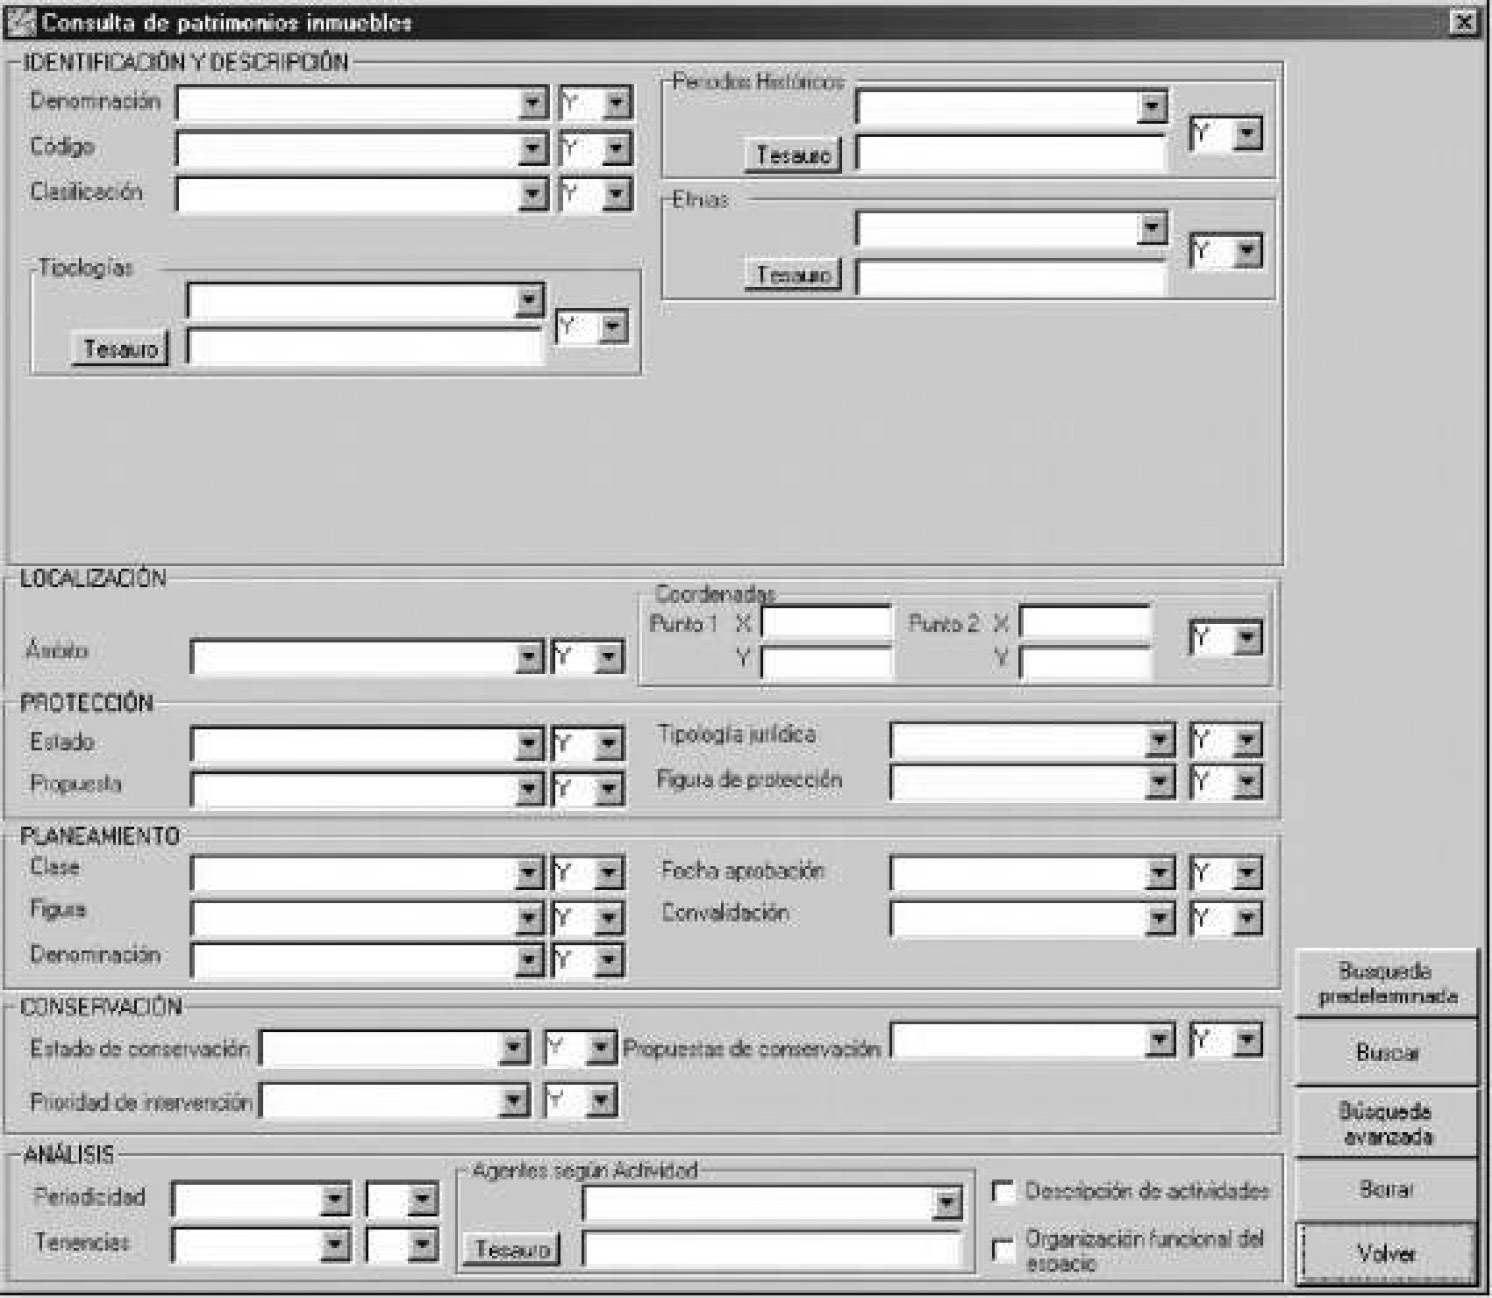Click the window icon in the title bar

coord(20,22)
